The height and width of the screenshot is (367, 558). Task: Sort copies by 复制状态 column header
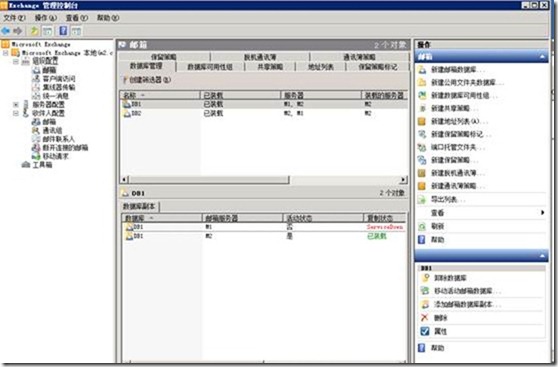384,218
